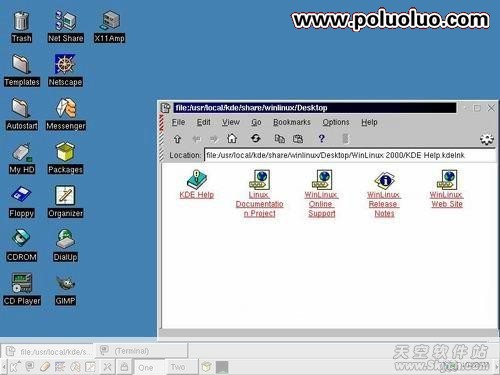Open WinLinux Online Support link
This screenshot has width=500, height=375.
coord(322,194)
